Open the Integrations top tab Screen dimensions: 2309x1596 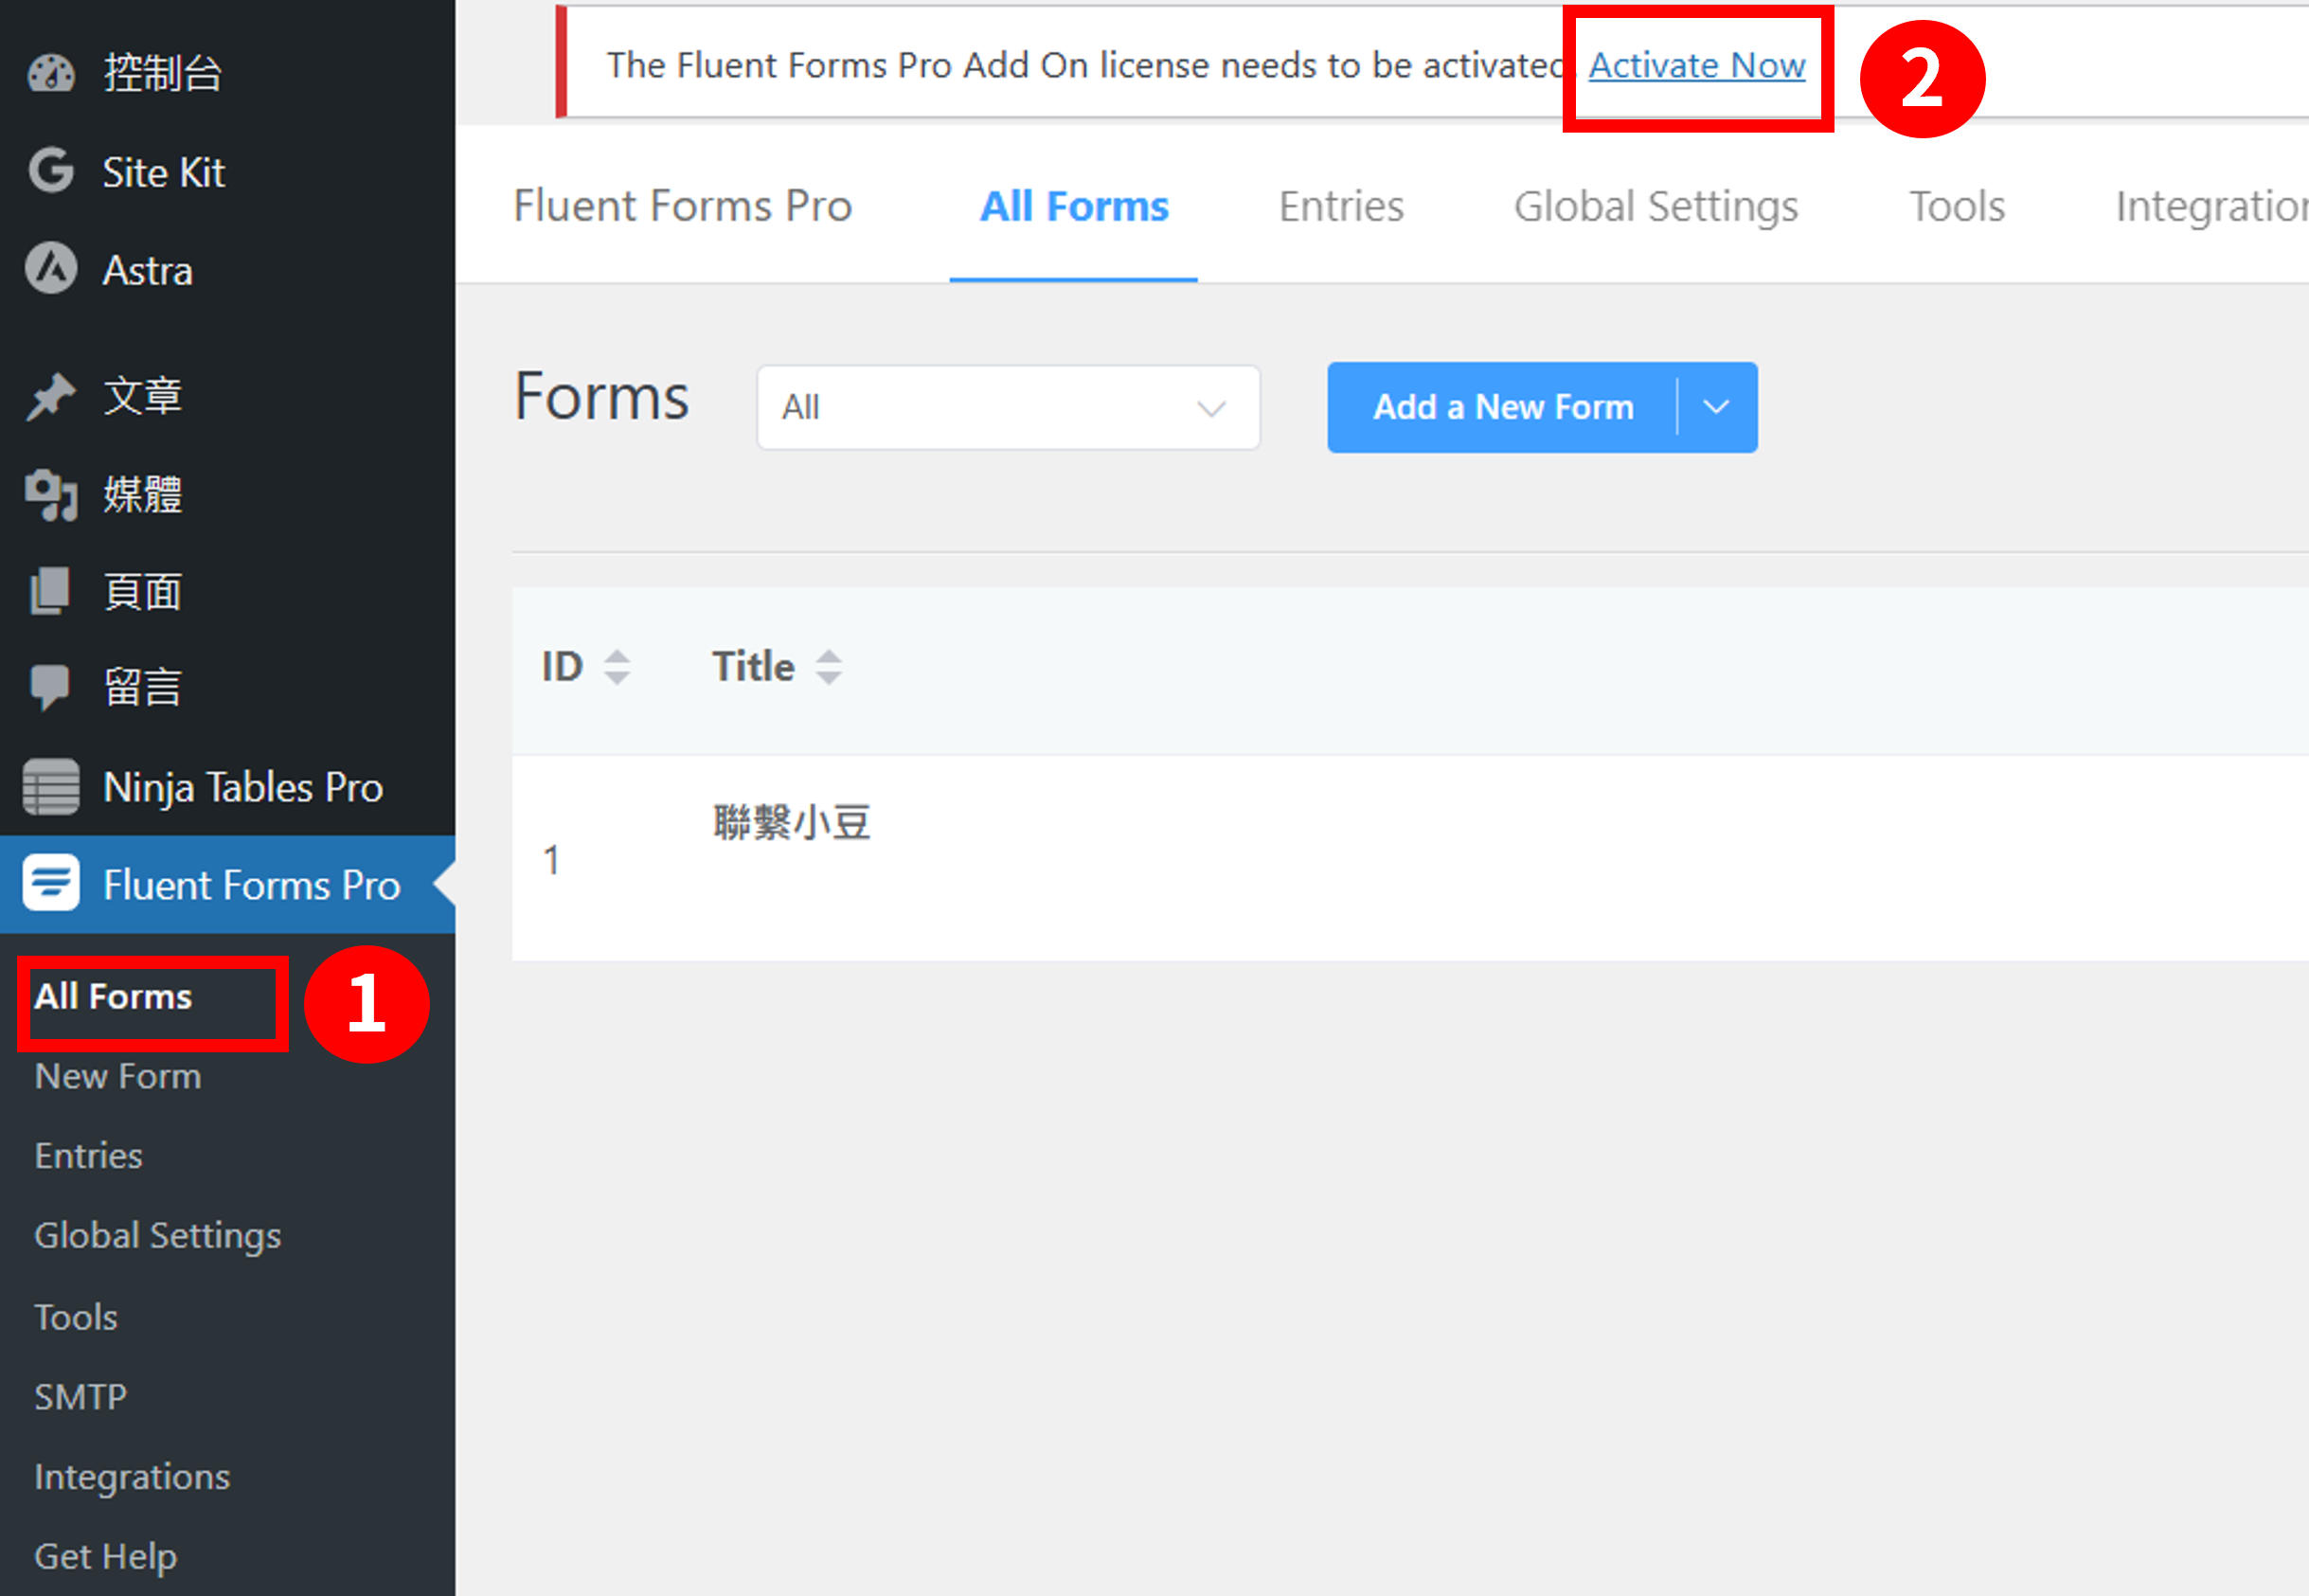coord(2212,208)
